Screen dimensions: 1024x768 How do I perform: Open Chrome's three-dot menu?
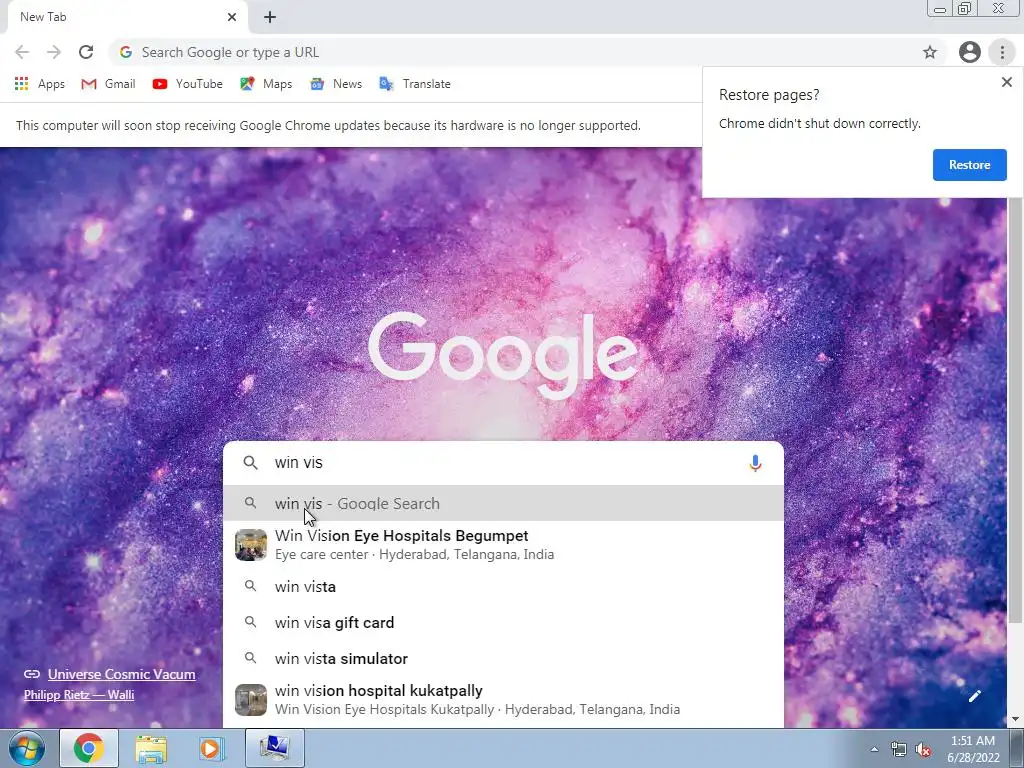pos(1002,52)
